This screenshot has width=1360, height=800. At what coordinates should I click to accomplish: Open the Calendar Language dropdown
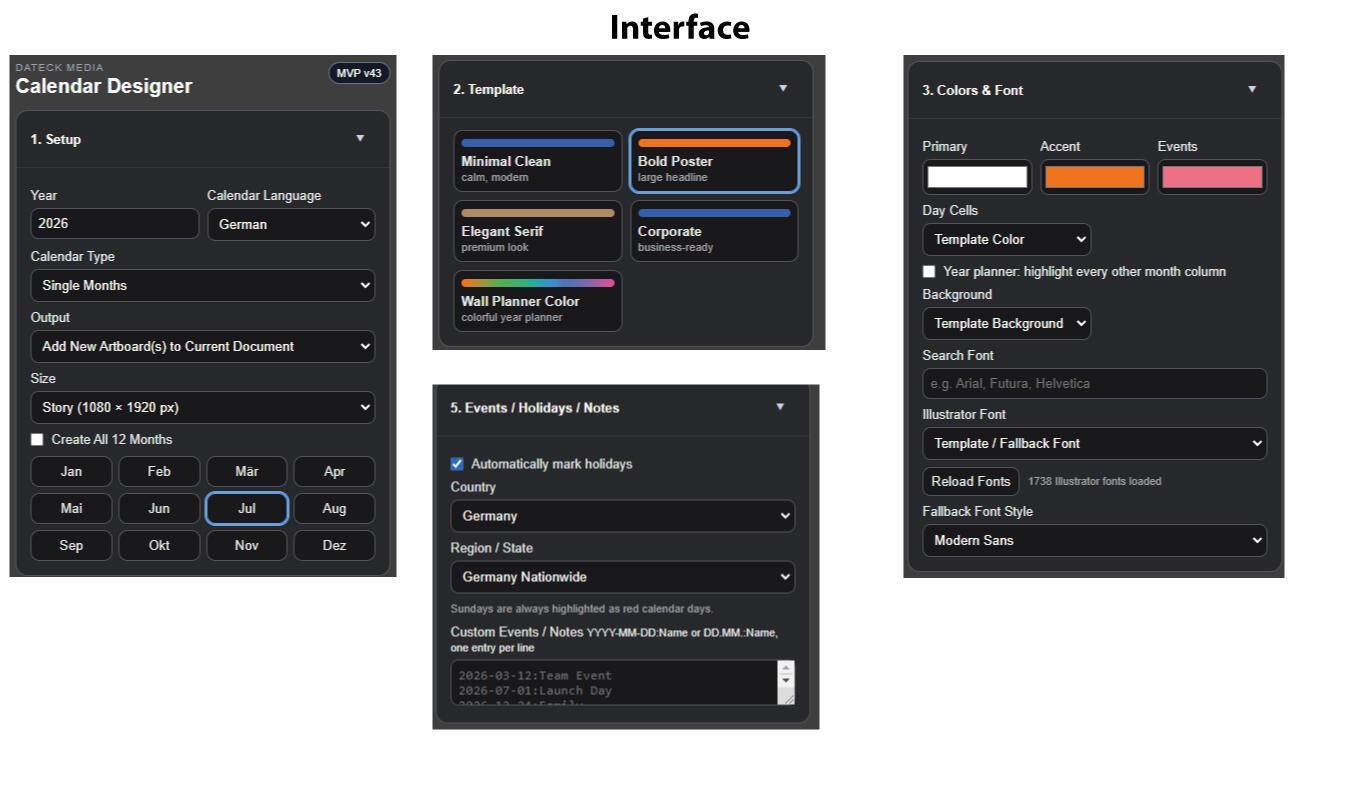tap(291, 224)
